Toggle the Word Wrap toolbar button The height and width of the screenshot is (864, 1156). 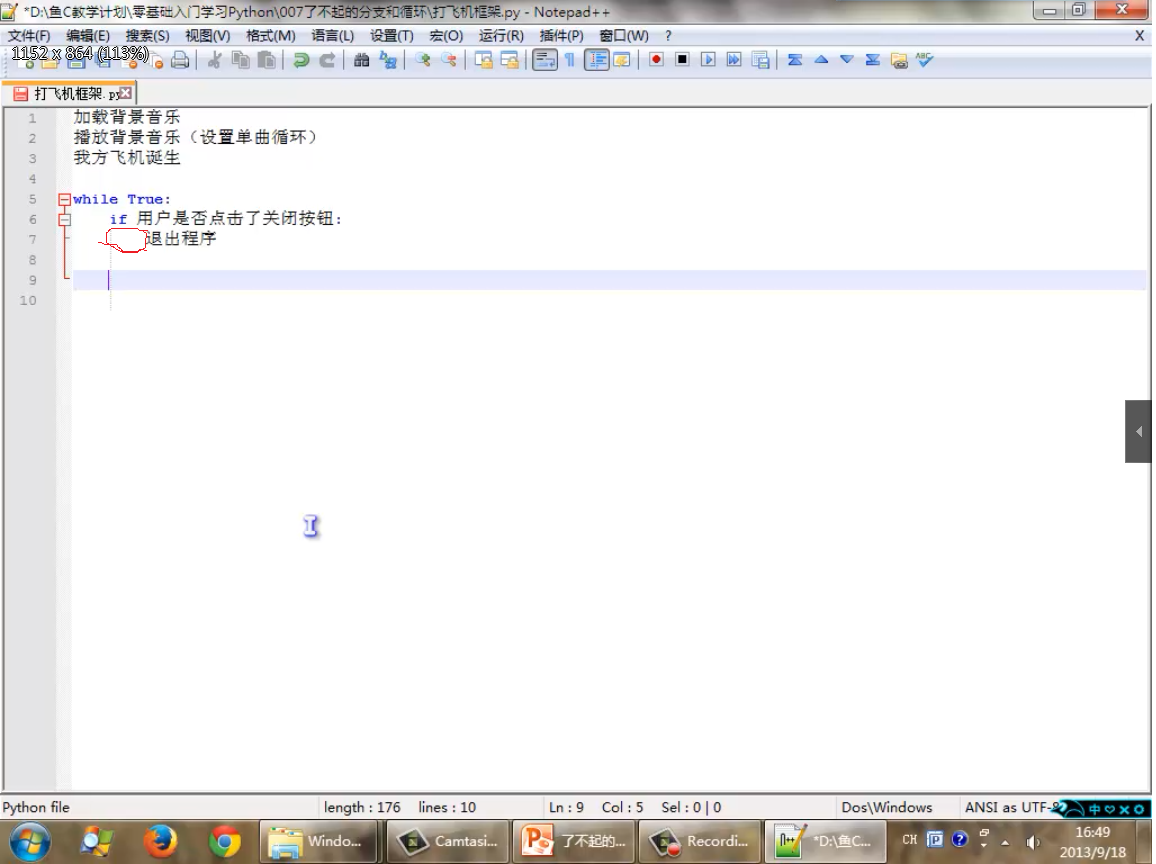[544, 60]
